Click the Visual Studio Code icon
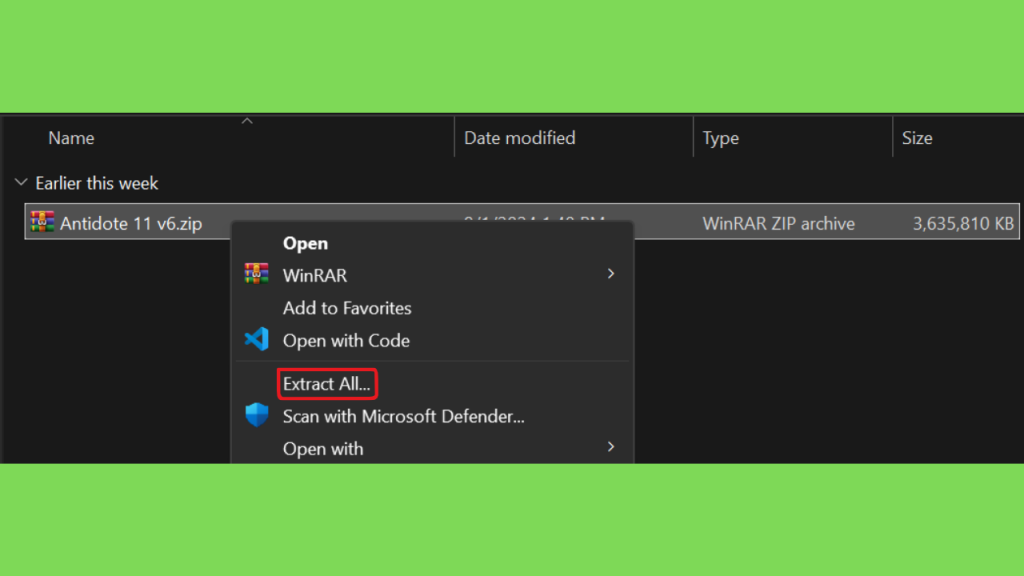 (257, 339)
